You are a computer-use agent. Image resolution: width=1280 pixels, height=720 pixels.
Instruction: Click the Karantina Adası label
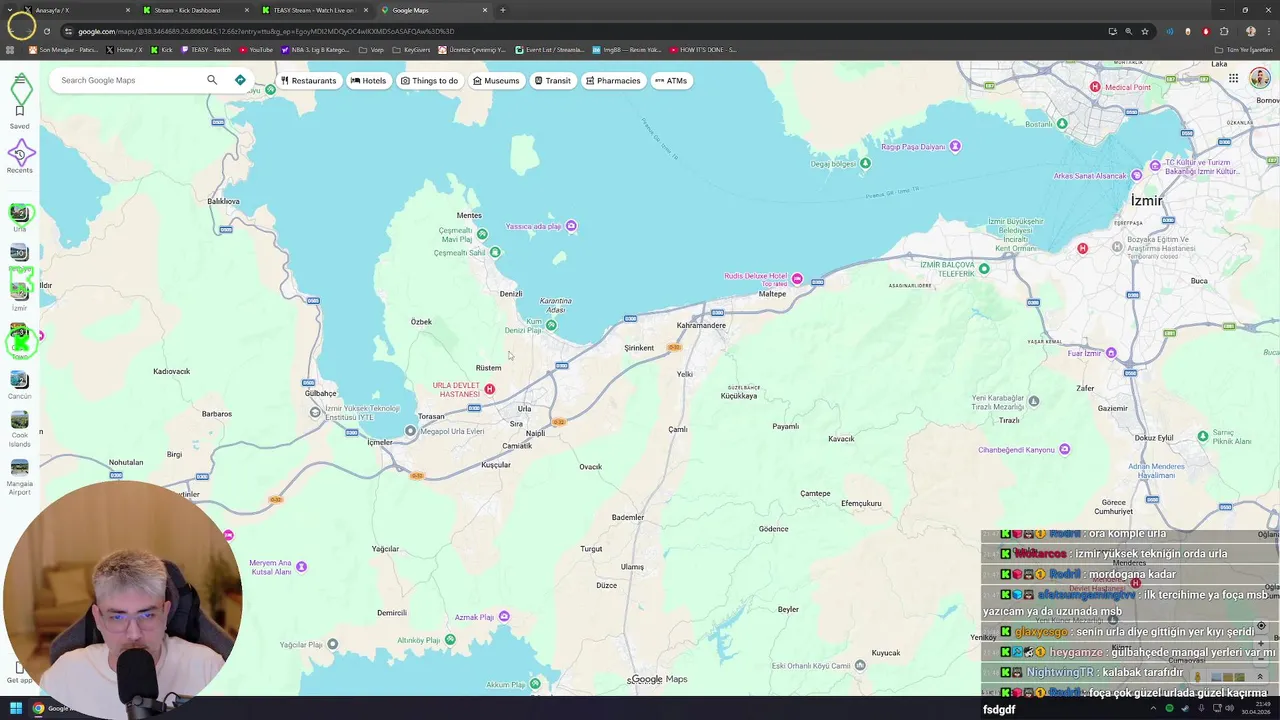click(556, 304)
